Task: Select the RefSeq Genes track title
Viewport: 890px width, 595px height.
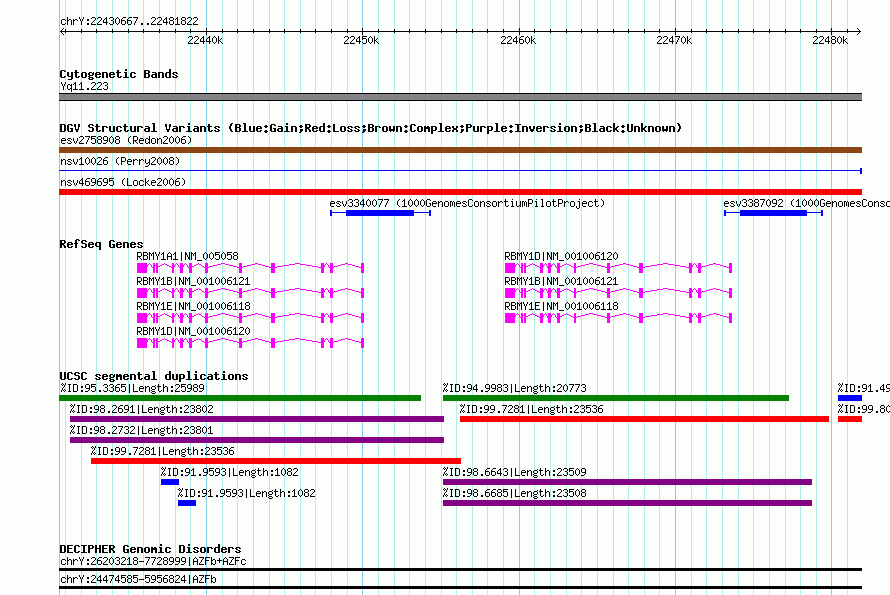Action: pyautogui.click(x=101, y=244)
